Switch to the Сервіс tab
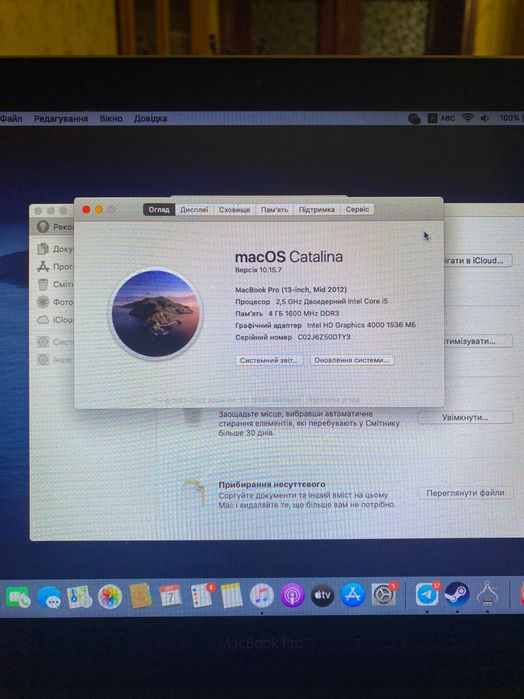Screen dimensions: 524x699 point(357,210)
